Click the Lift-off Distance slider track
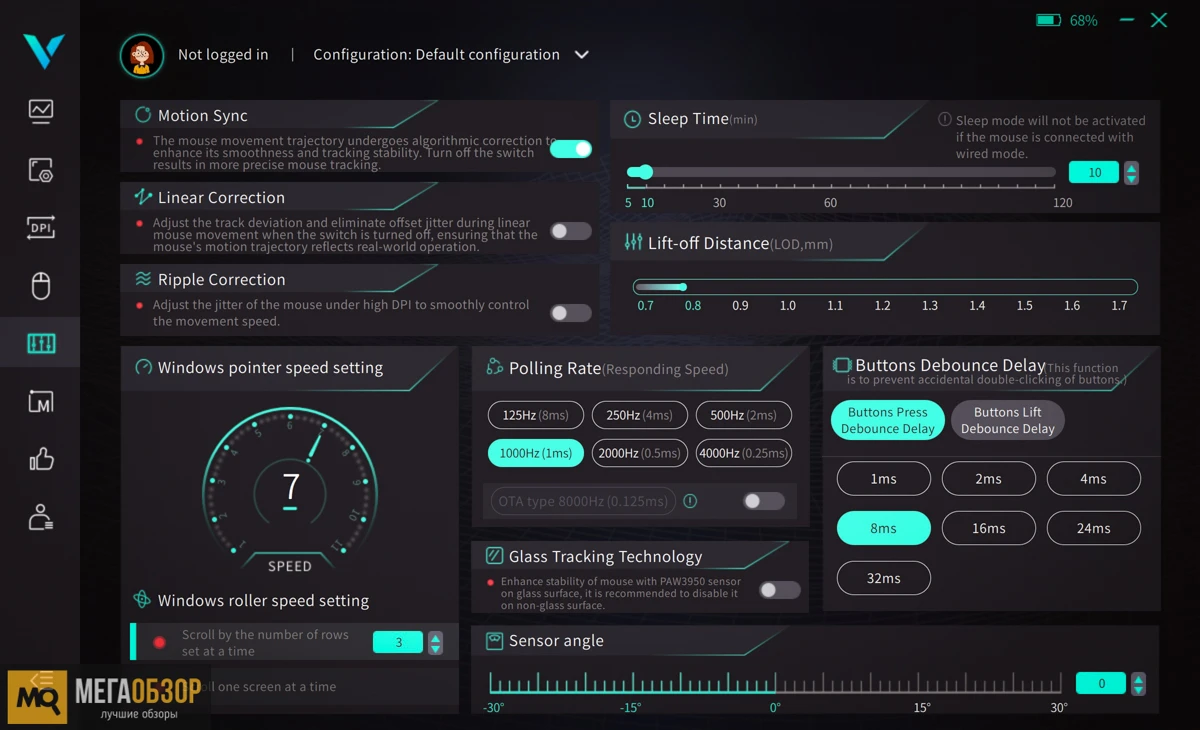The width and height of the screenshot is (1200, 730). click(x=885, y=287)
